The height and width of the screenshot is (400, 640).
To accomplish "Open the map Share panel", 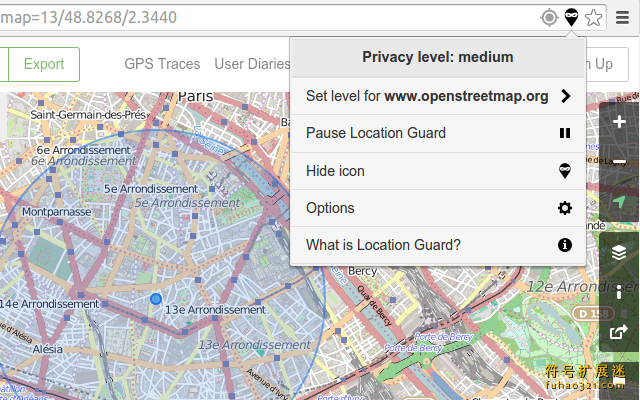I will tap(619, 332).
